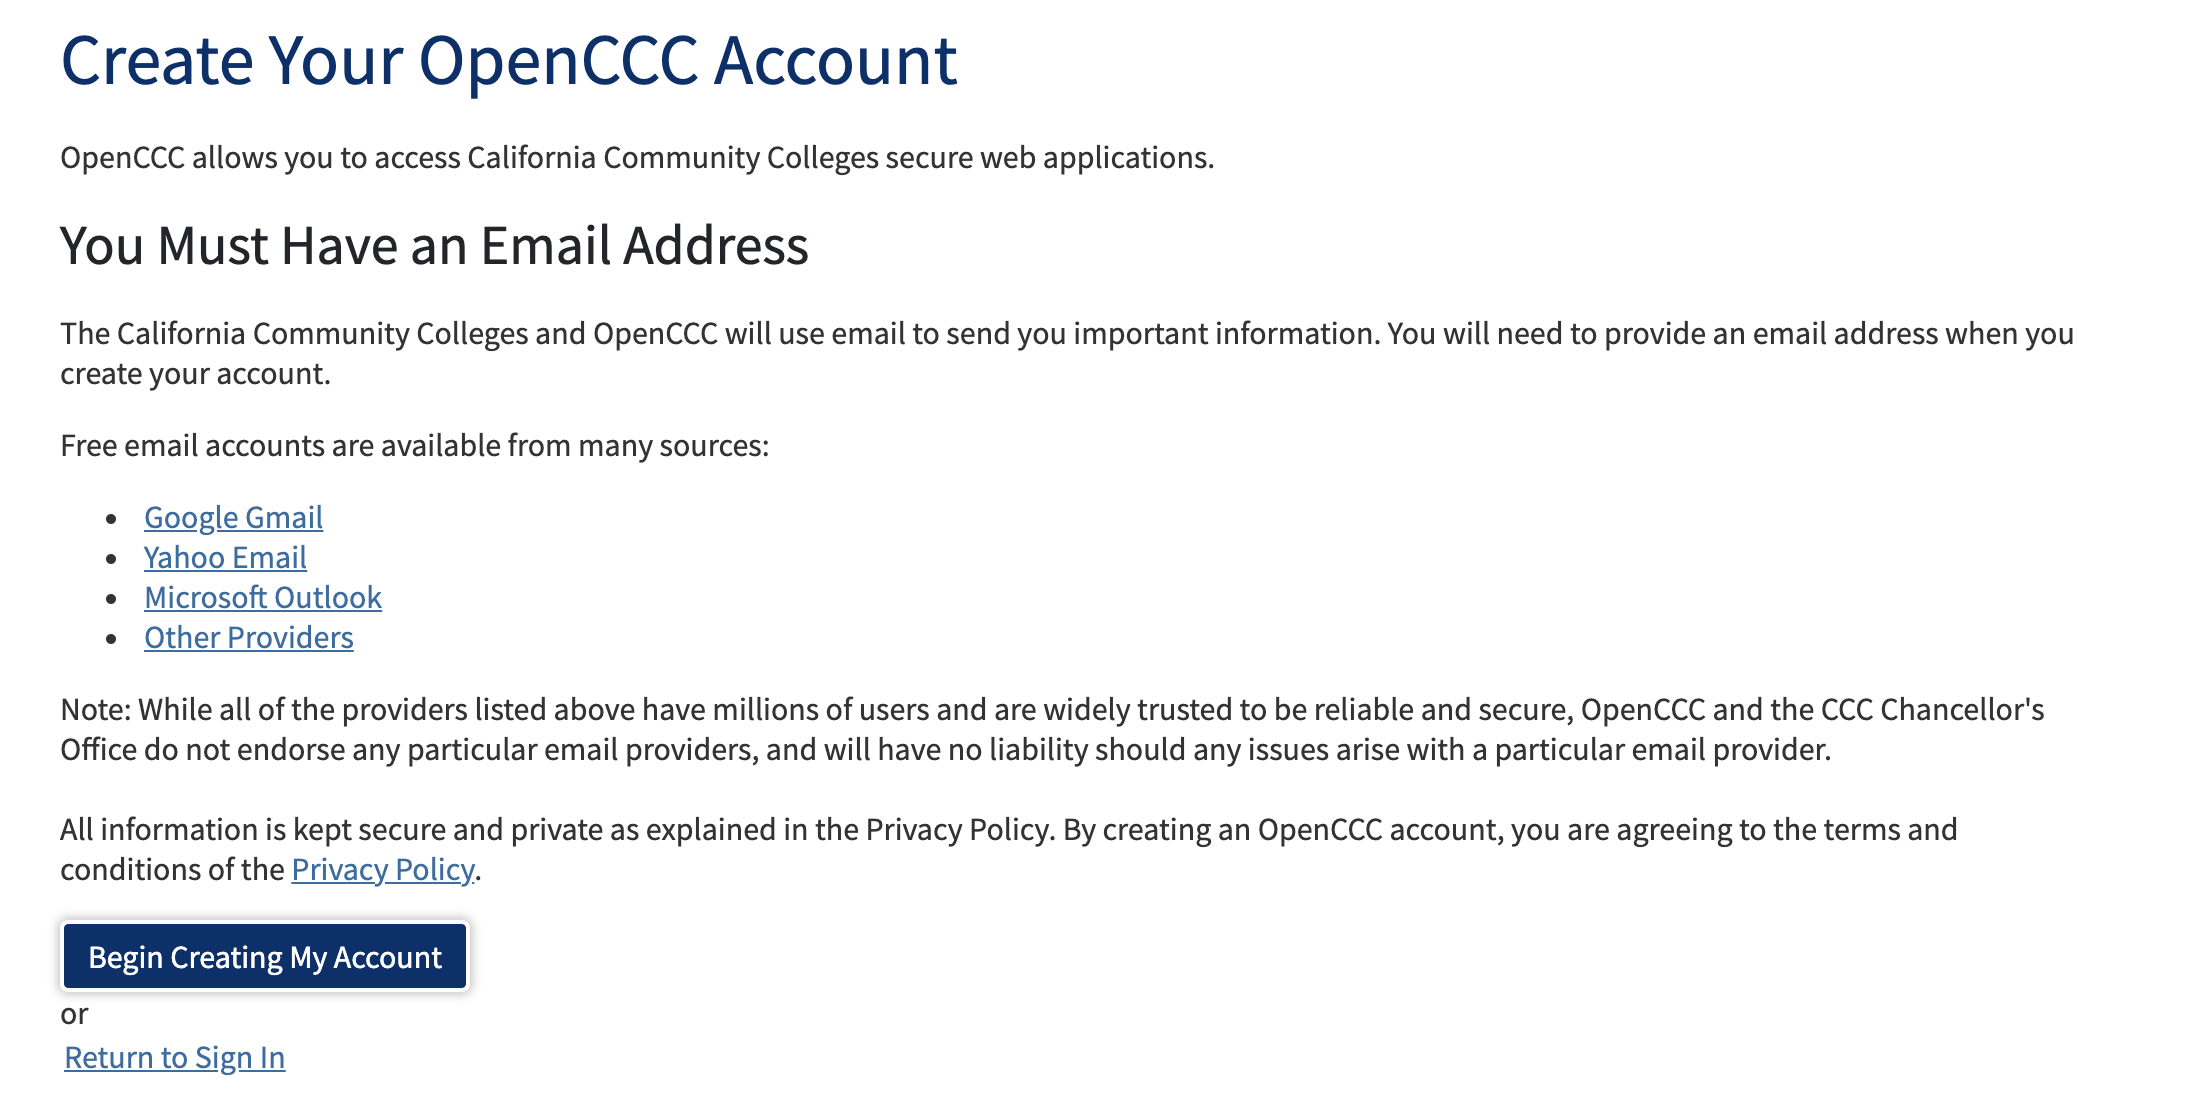
Task: Click the Create Your OpenCCC Account heading
Action: point(509,61)
